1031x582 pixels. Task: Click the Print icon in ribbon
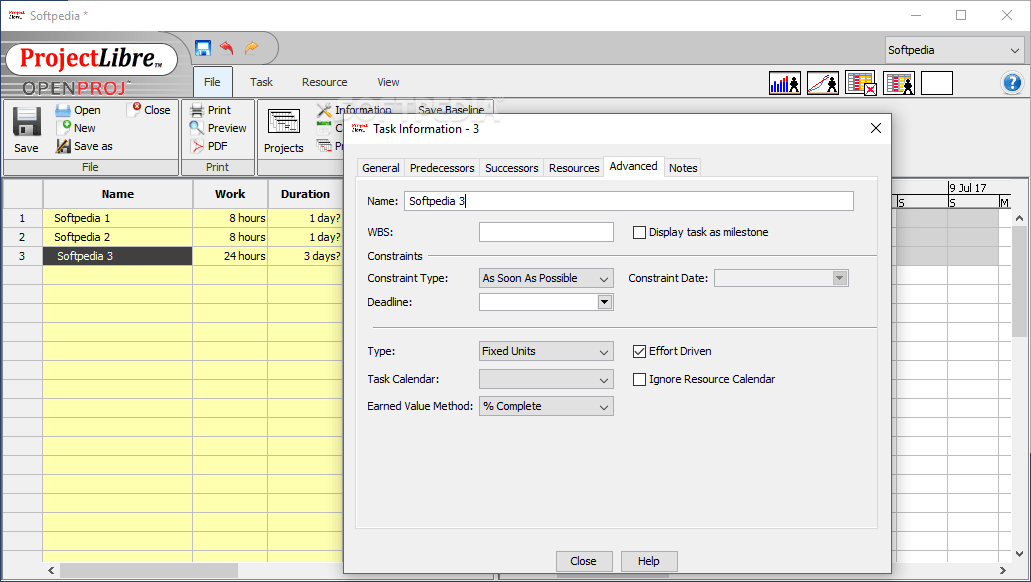pyautogui.click(x=197, y=110)
